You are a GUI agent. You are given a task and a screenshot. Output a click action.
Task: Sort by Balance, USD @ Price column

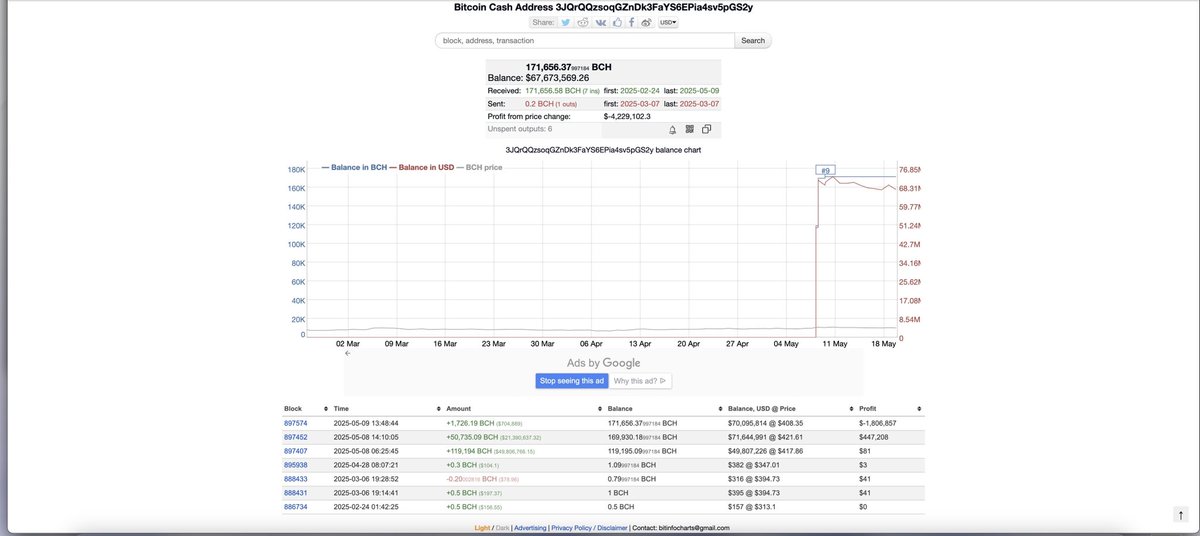click(789, 409)
